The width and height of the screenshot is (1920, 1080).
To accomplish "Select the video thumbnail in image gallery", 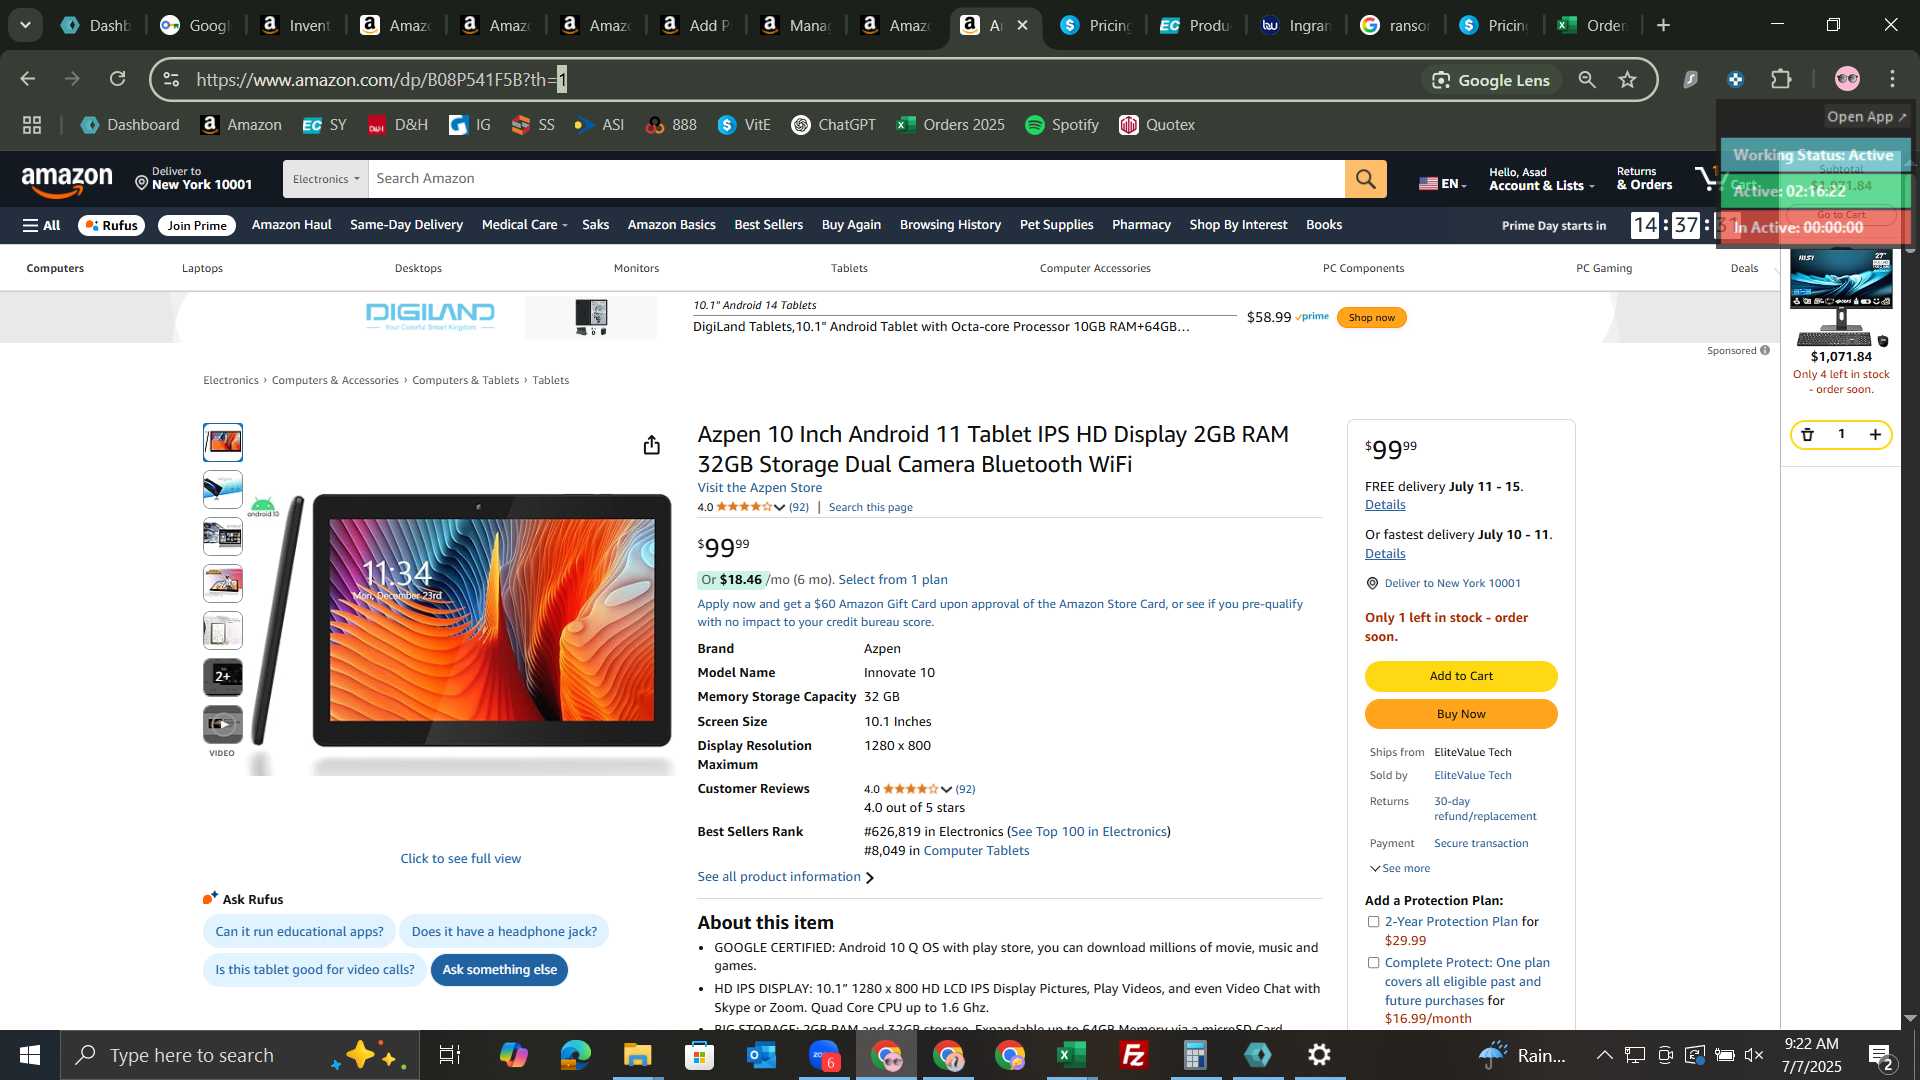I will [222, 724].
